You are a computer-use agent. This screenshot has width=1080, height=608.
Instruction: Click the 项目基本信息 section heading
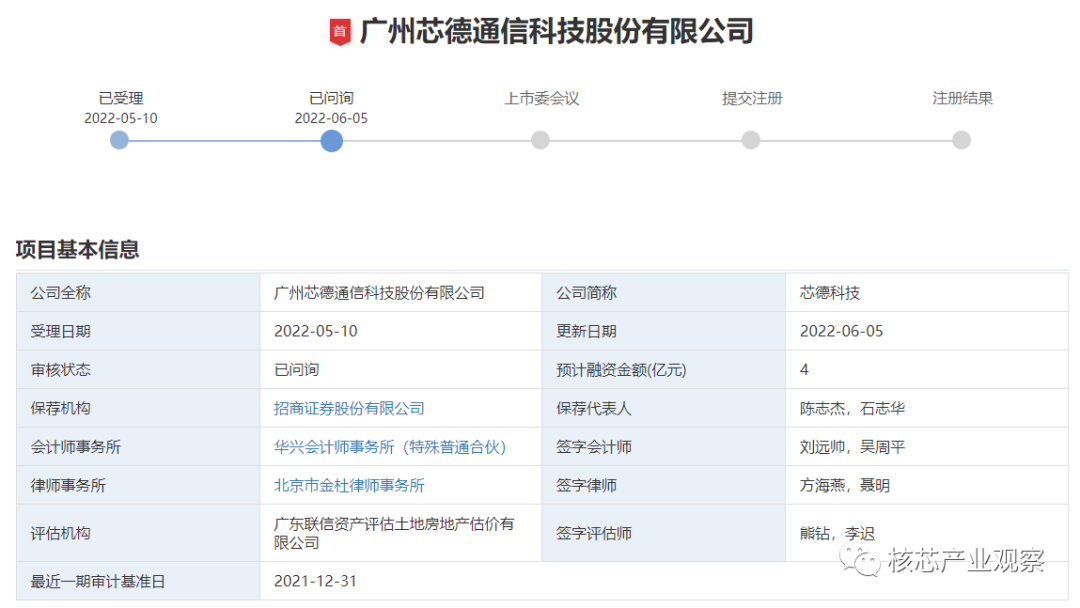[78, 249]
